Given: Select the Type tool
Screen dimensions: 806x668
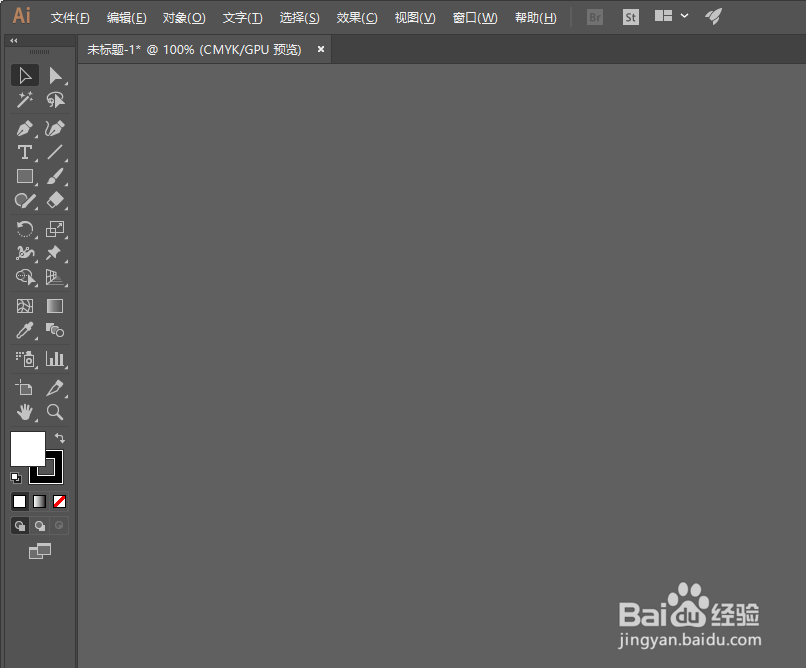Looking at the screenshot, I should (25, 152).
